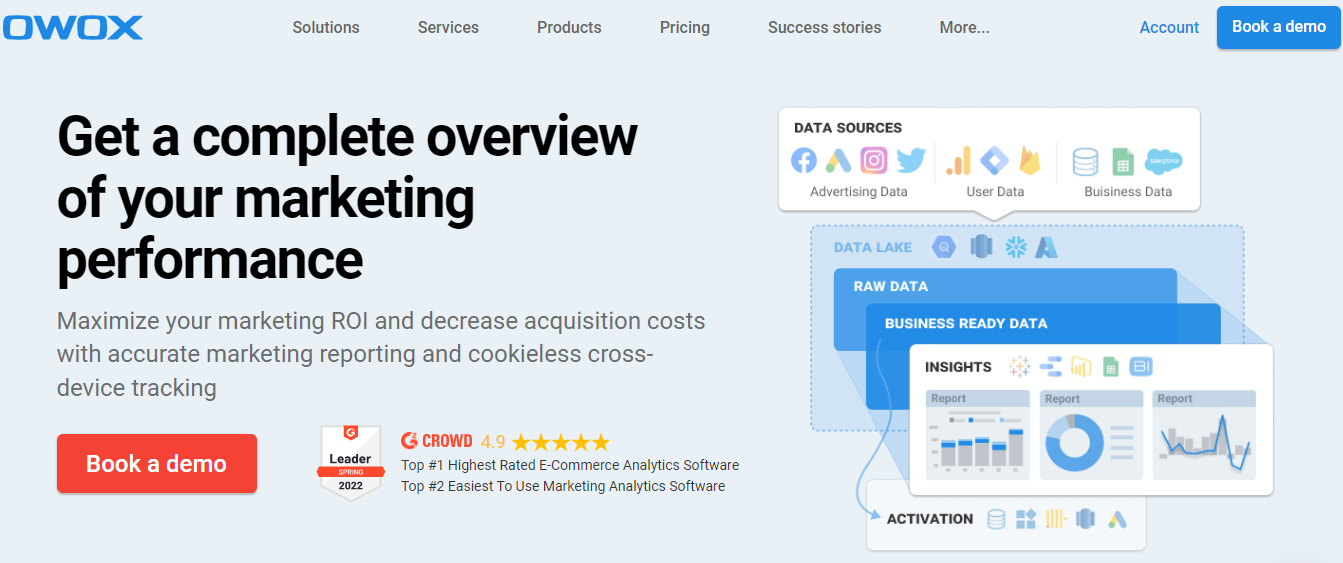Click the G2 Leader Spring 2022 badge
1343x563 pixels.
click(x=351, y=462)
